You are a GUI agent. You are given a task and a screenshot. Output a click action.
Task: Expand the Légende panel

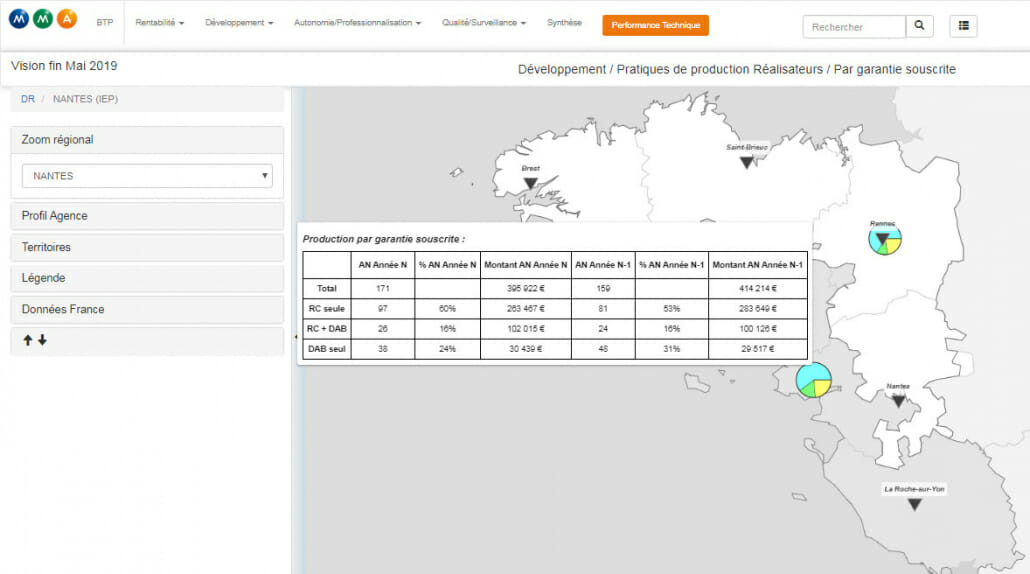[147, 278]
